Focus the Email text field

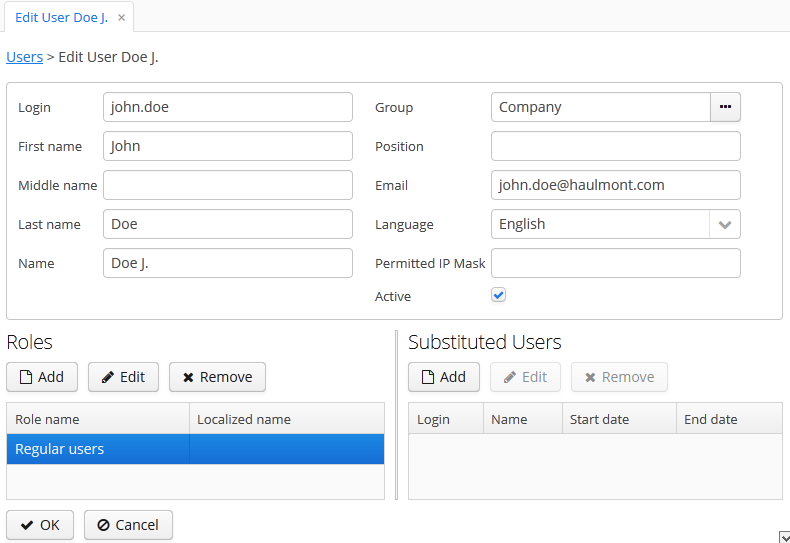click(615, 185)
